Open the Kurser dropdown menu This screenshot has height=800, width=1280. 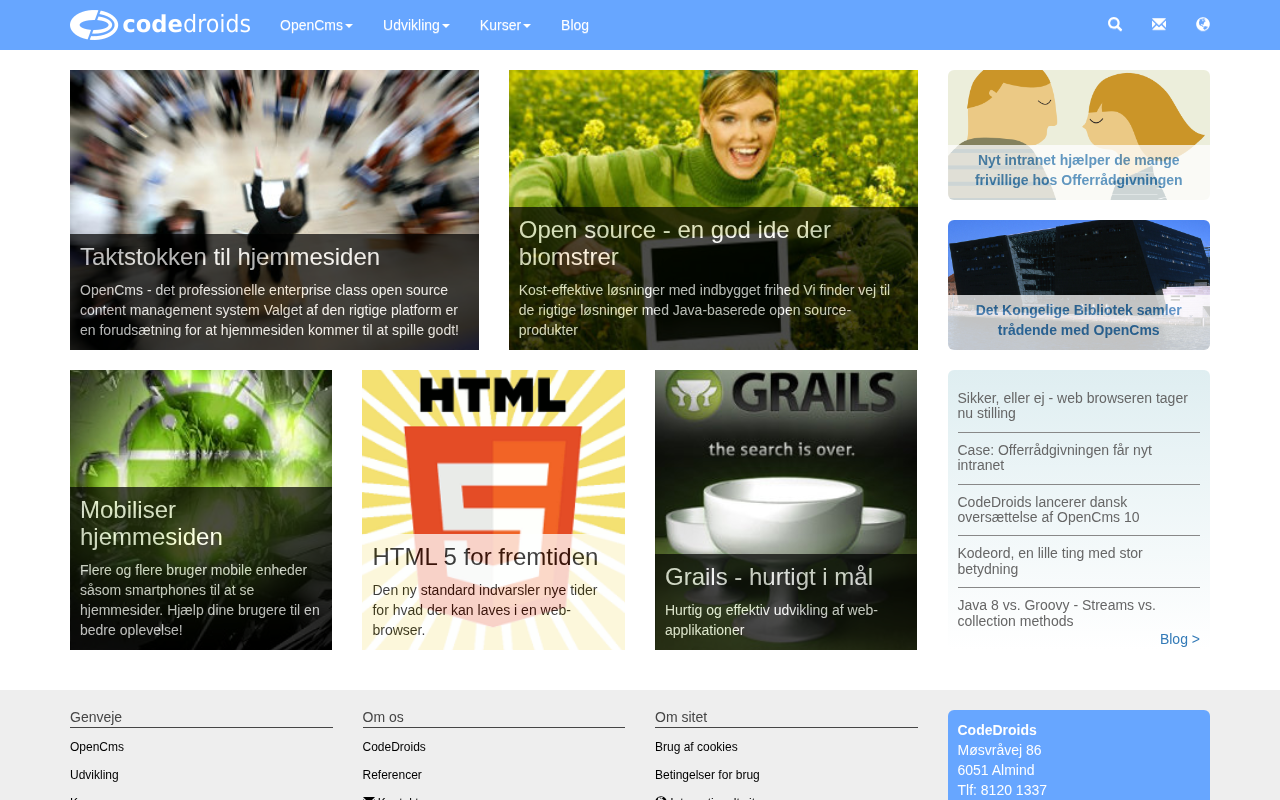pos(505,25)
